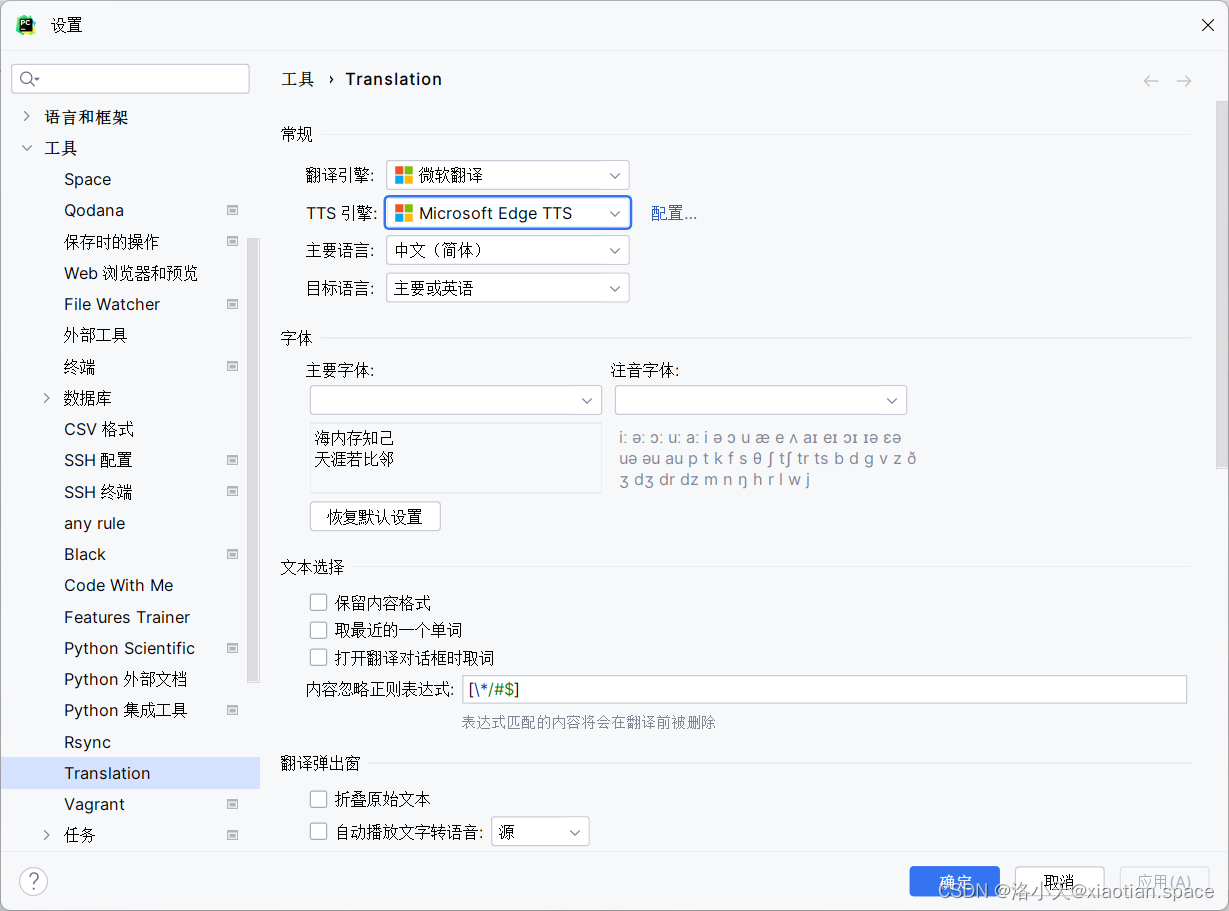The width and height of the screenshot is (1229, 911).
Task: Enable the 保留内容格式 checkbox
Action: 318,602
